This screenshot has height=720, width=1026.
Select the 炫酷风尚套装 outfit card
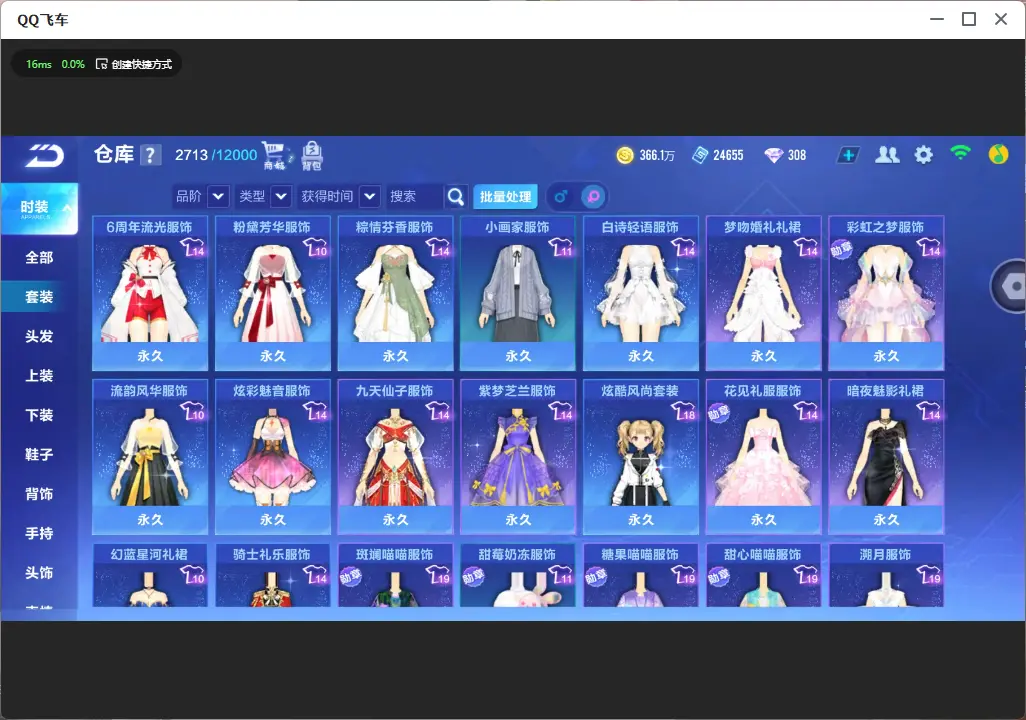pyautogui.click(x=641, y=456)
